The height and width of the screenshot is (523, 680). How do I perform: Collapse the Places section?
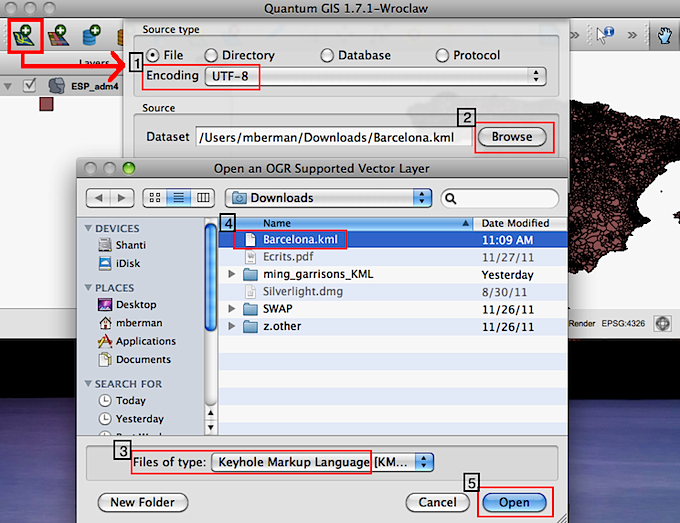click(x=88, y=288)
